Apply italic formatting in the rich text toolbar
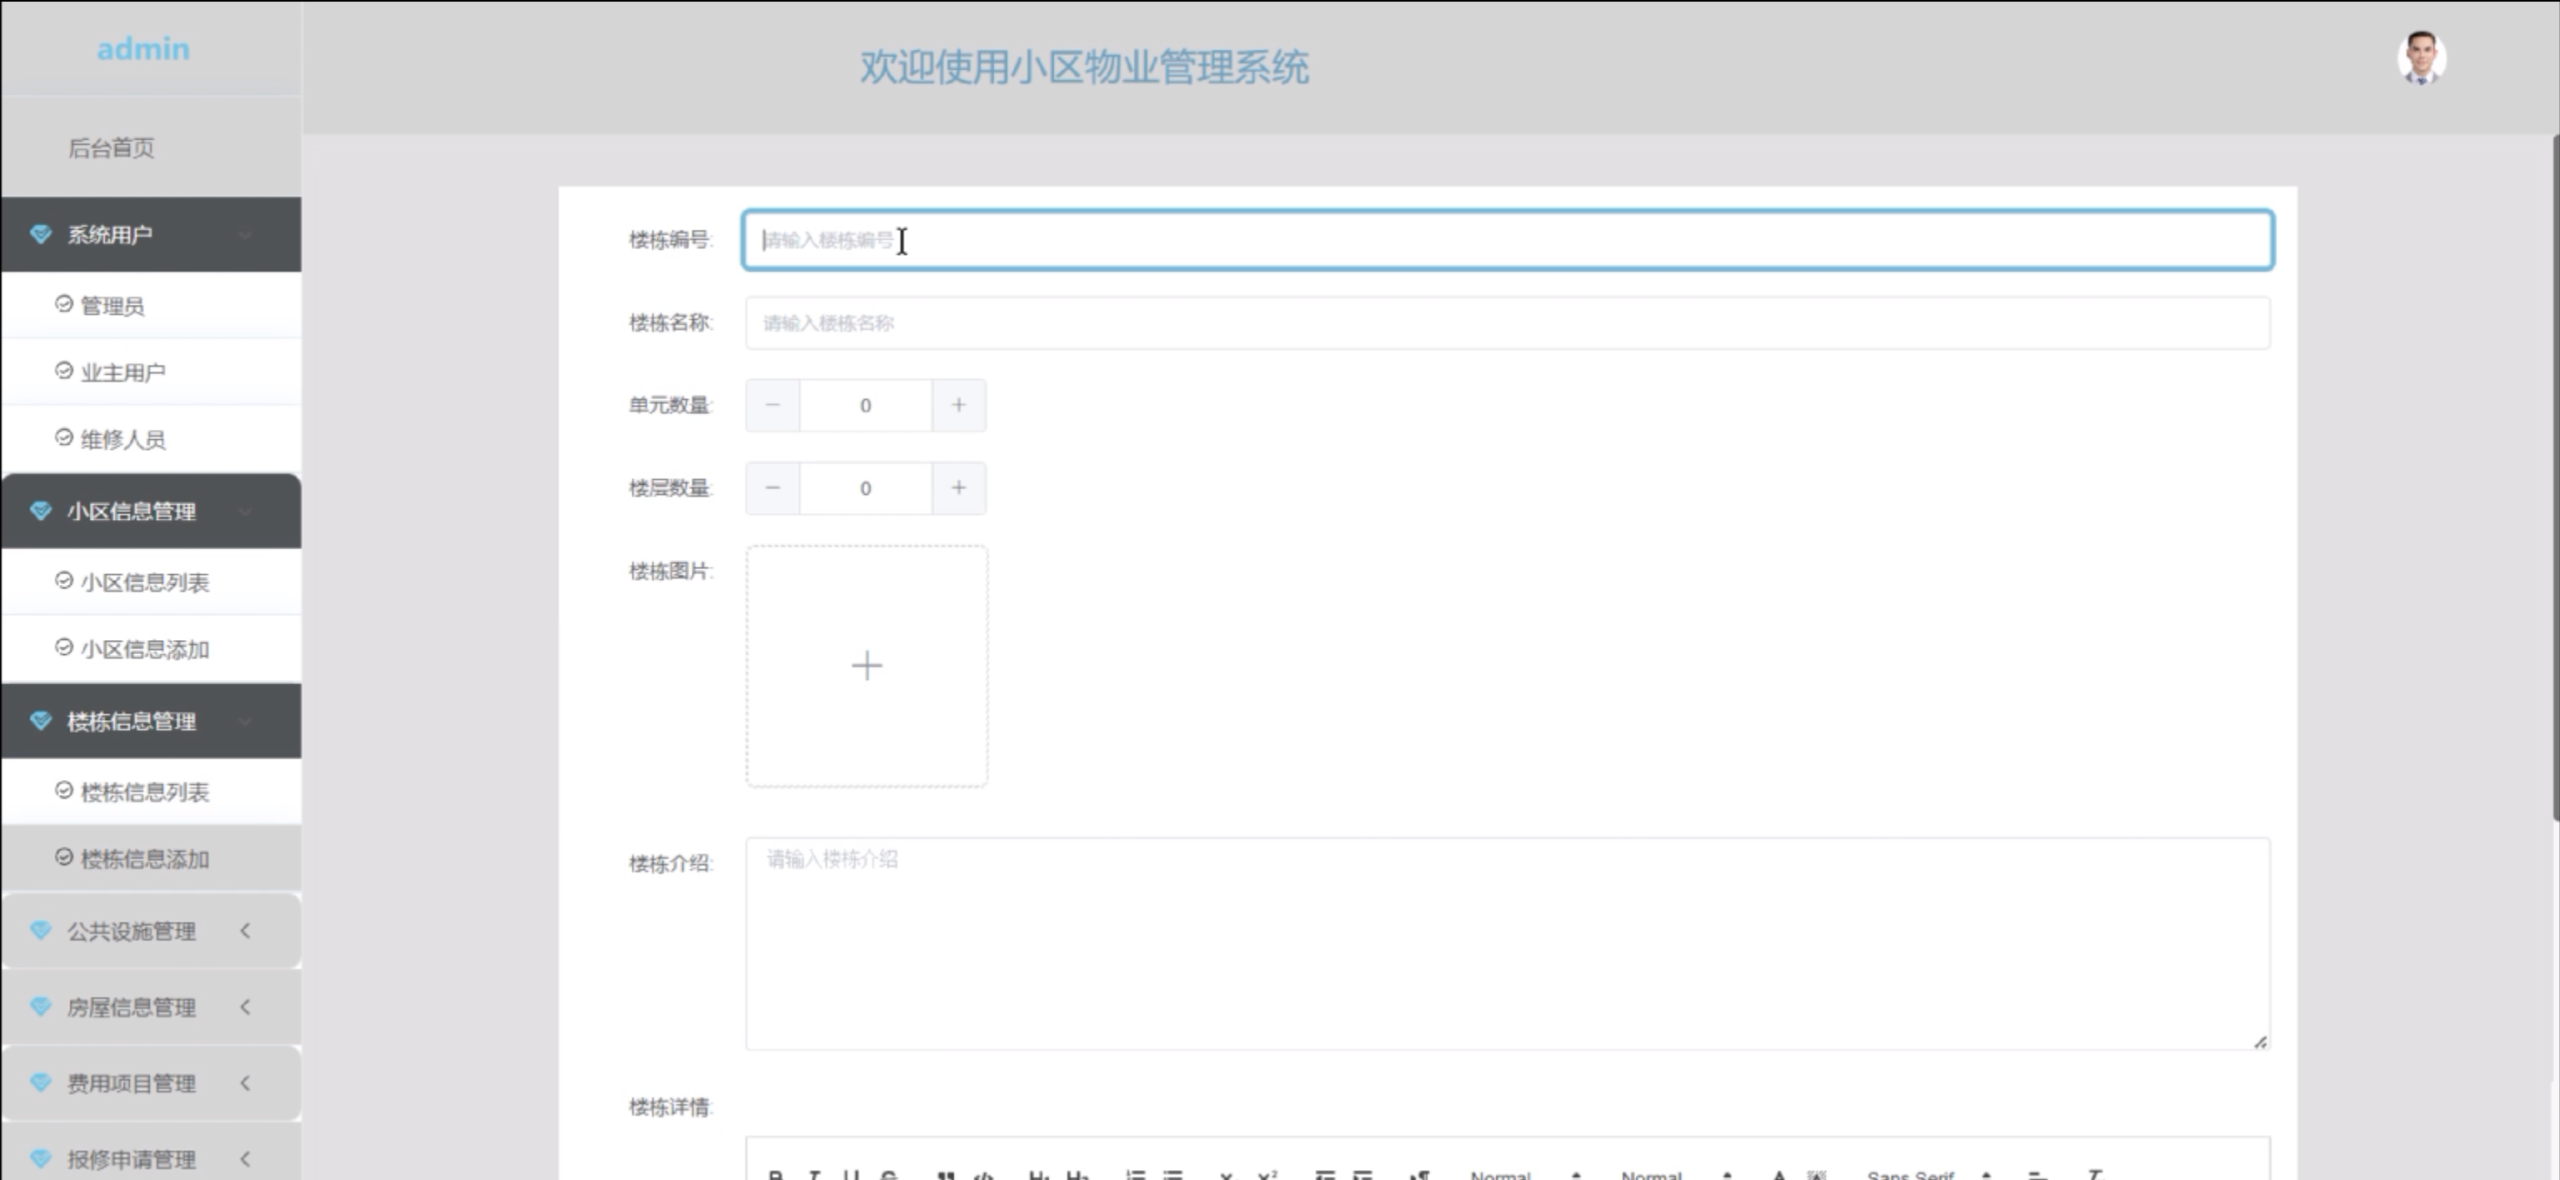This screenshot has width=2560, height=1180. coord(816,1172)
